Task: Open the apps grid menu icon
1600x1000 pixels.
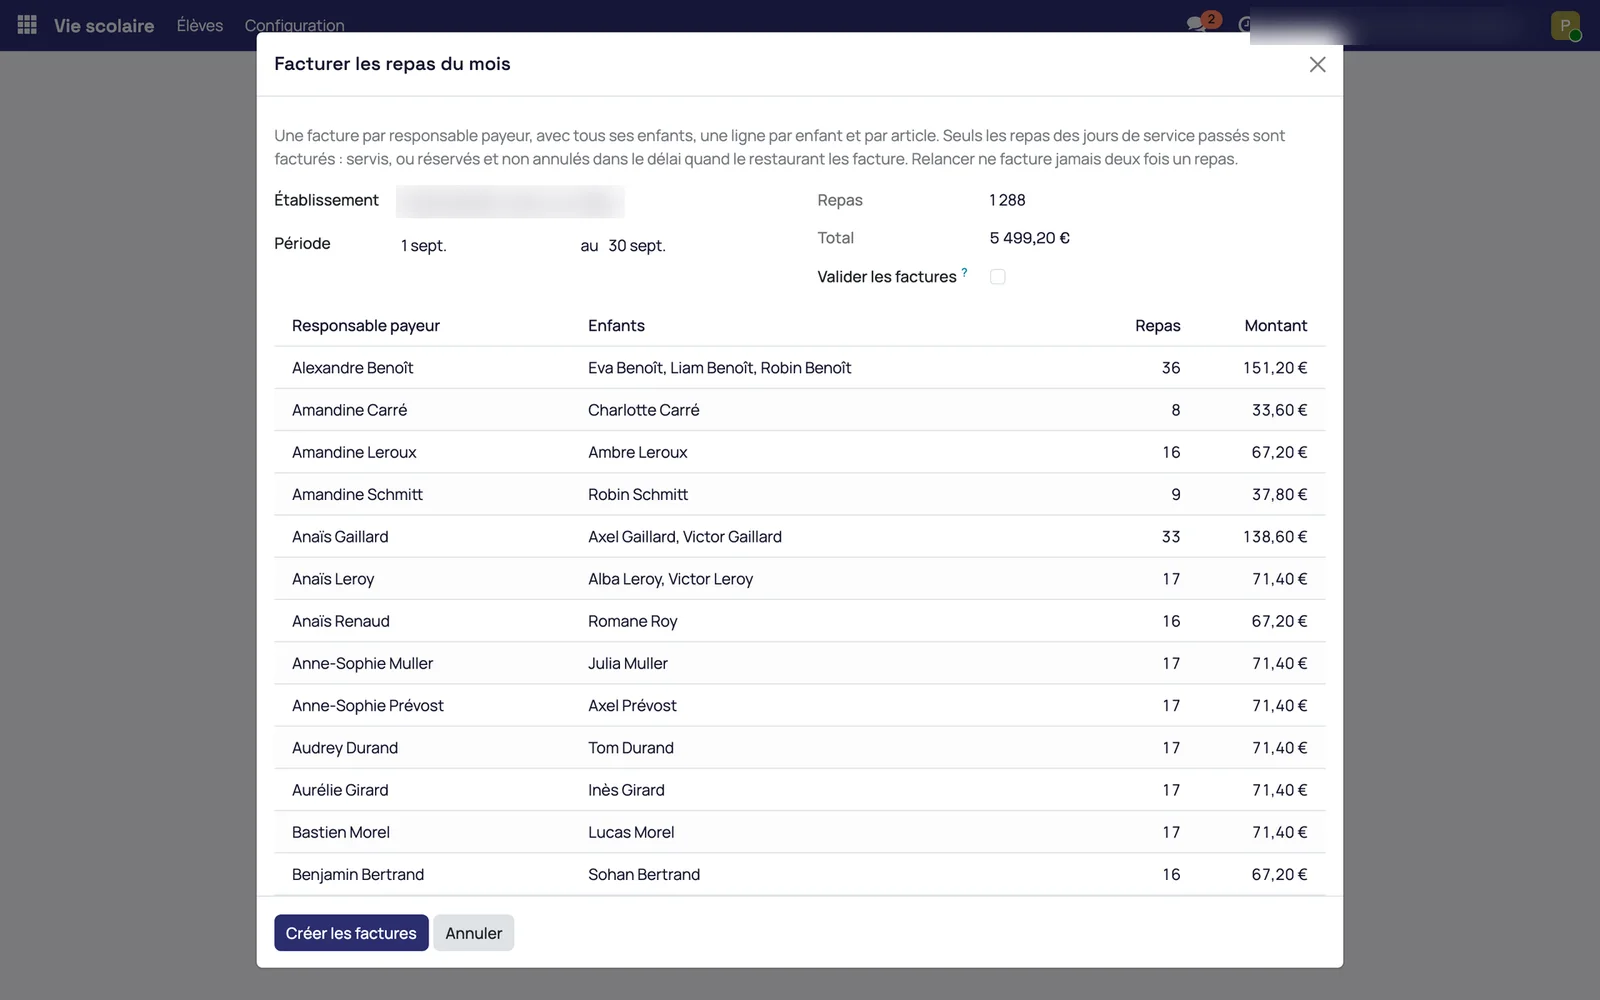Action: point(27,25)
